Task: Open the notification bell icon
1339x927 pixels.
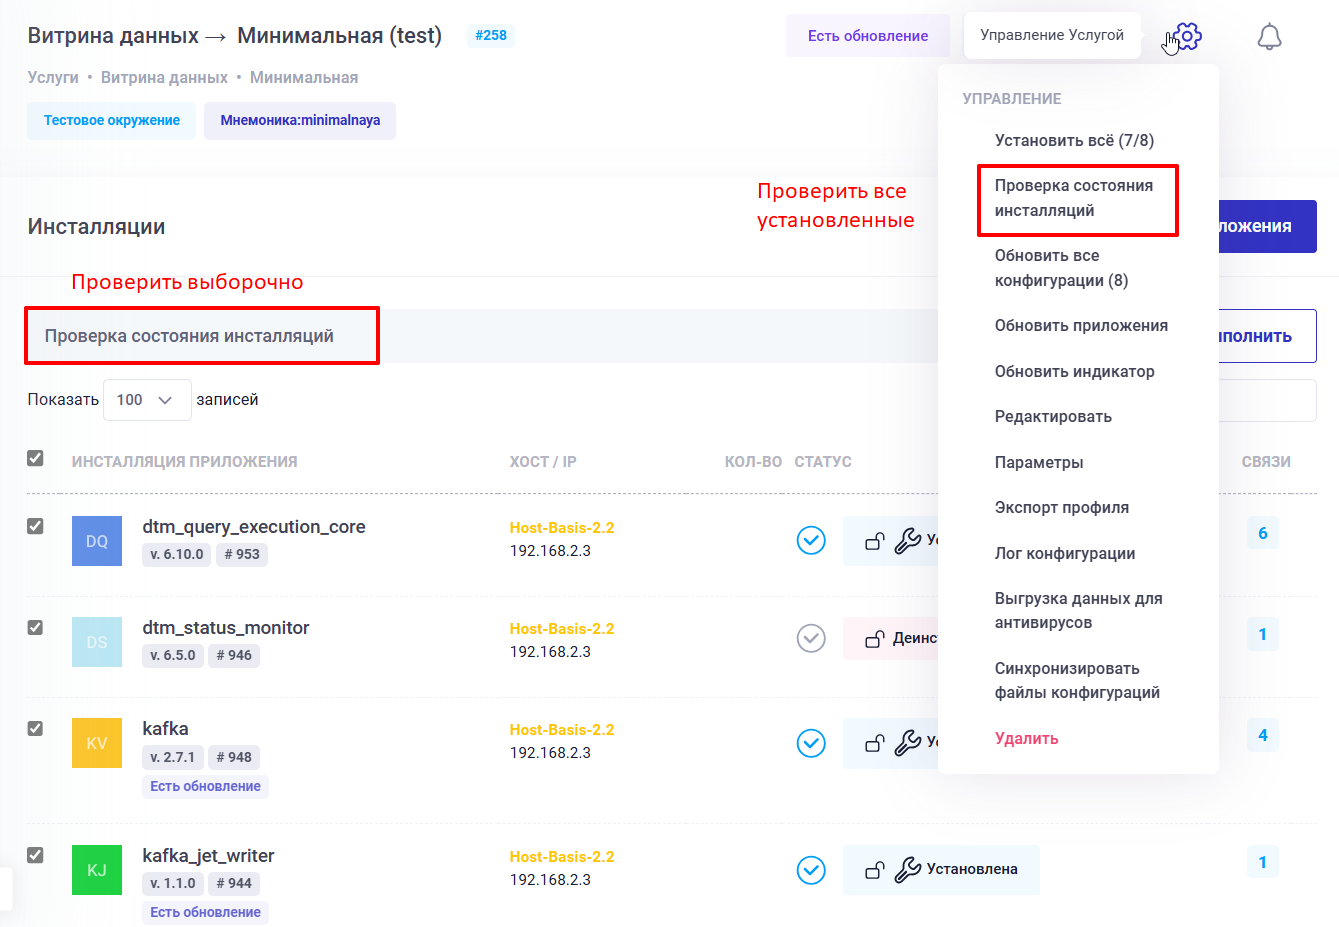Action: pos(1270,35)
